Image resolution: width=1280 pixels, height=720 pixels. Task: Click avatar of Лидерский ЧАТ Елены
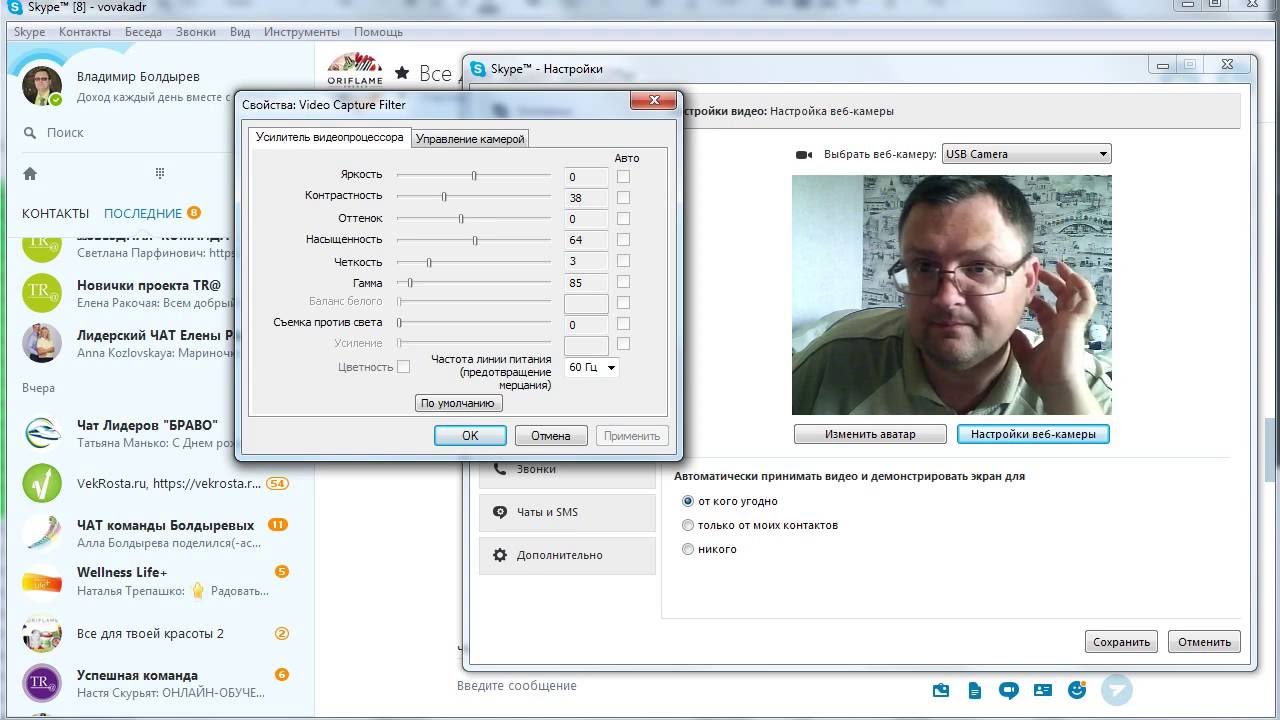[x=42, y=343]
